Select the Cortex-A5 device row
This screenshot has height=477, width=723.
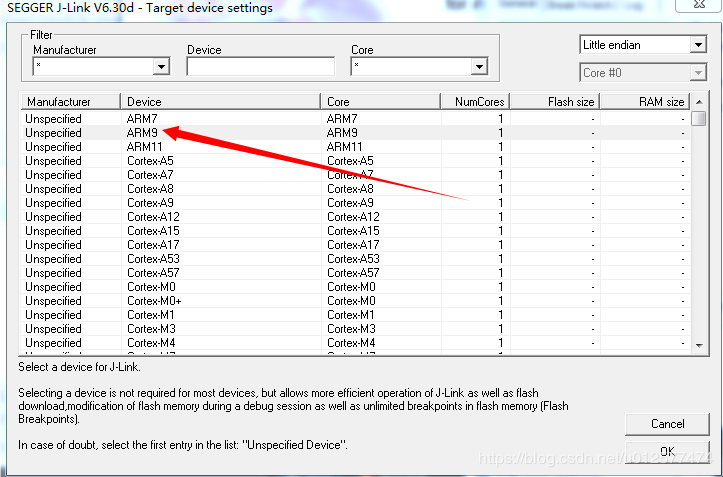(x=355, y=161)
